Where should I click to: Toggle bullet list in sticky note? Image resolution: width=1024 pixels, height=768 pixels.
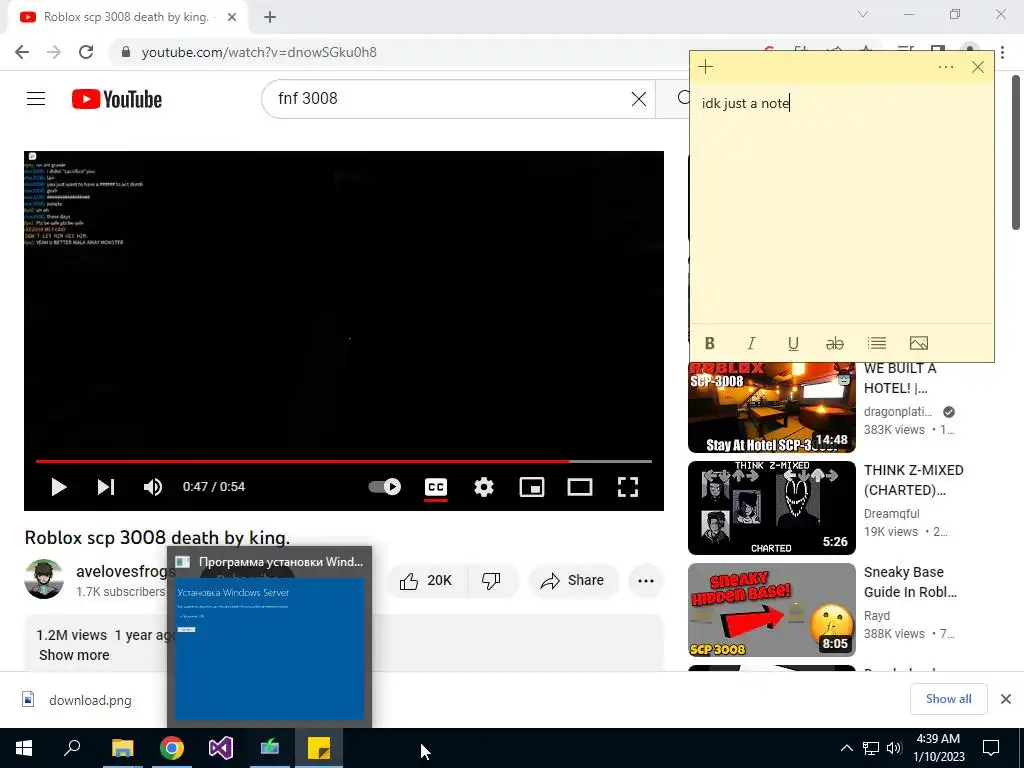[876, 344]
